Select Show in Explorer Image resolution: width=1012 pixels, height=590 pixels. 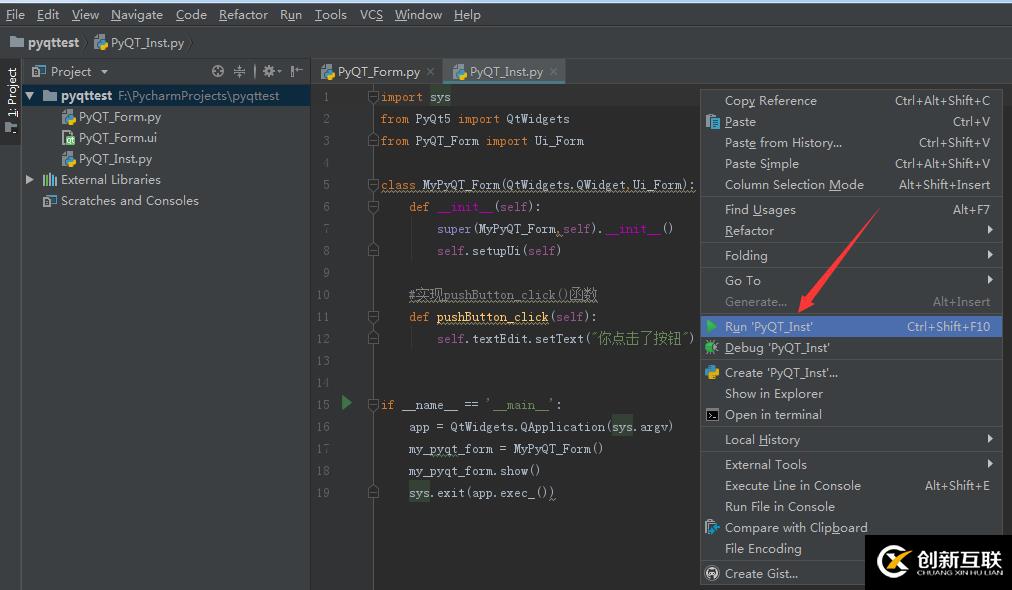click(851, 393)
